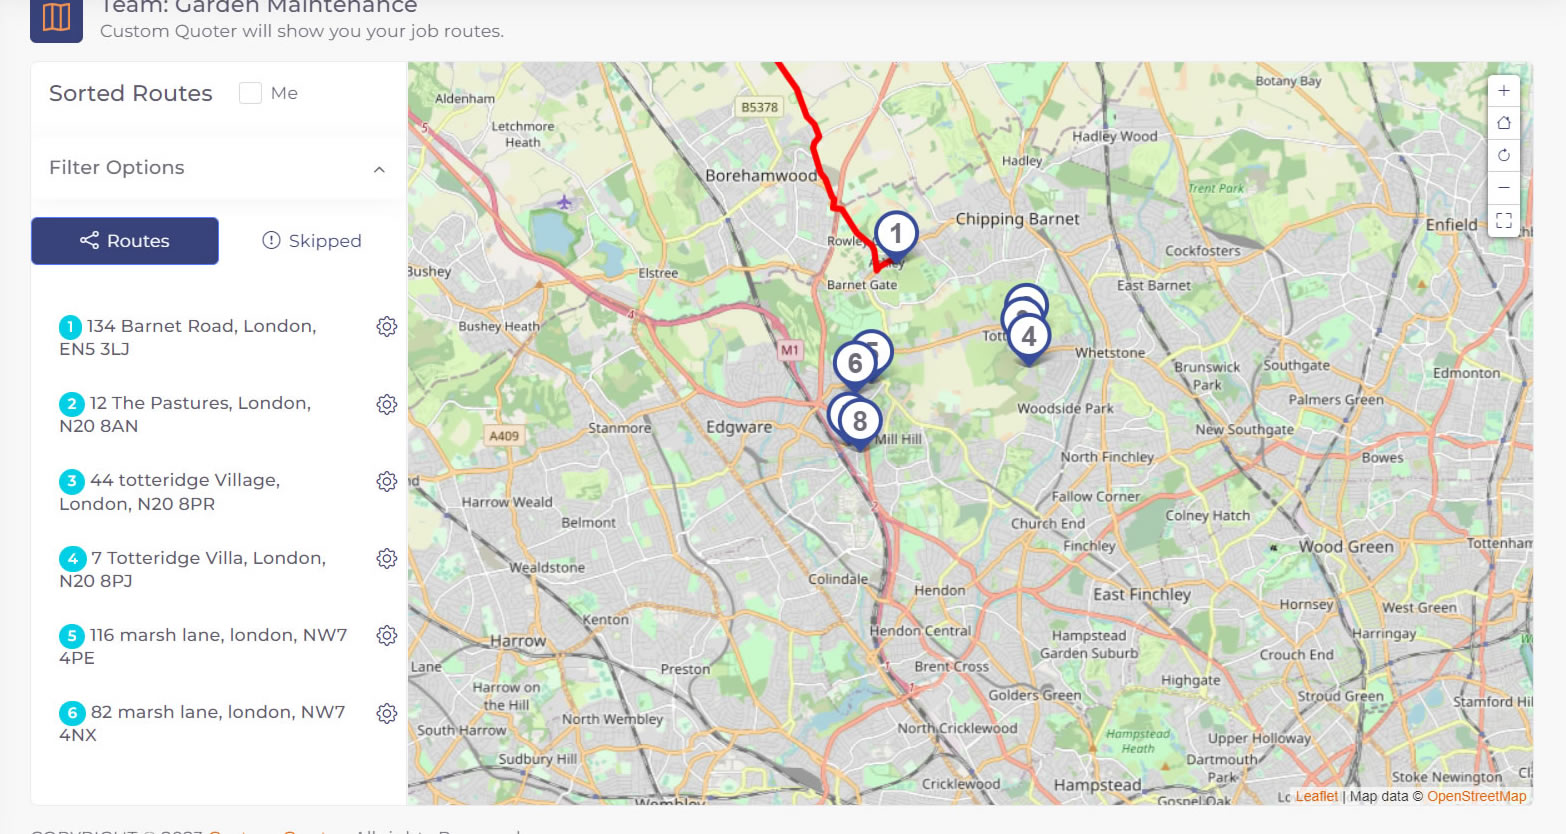Select the Routes tab
Image resolution: width=1566 pixels, height=834 pixels.
(124, 240)
